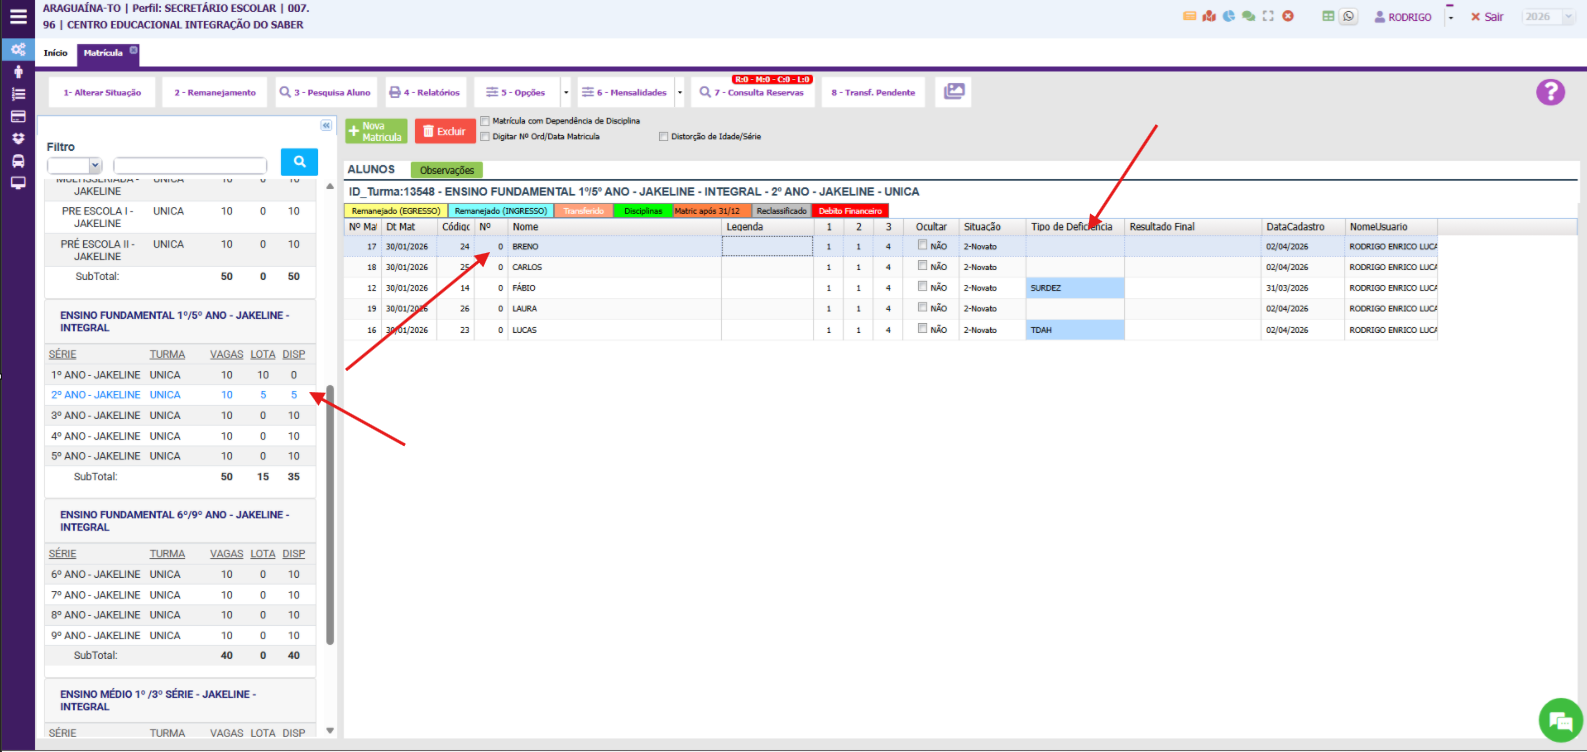
Task: Open the pie chart icon in the header
Action: click(1228, 16)
